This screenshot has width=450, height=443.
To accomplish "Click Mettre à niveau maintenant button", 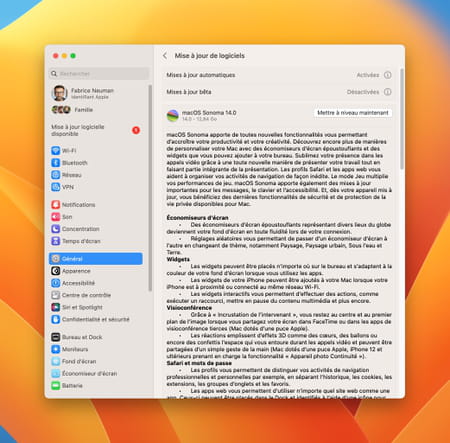I will pyautogui.click(x=353, y=113).
